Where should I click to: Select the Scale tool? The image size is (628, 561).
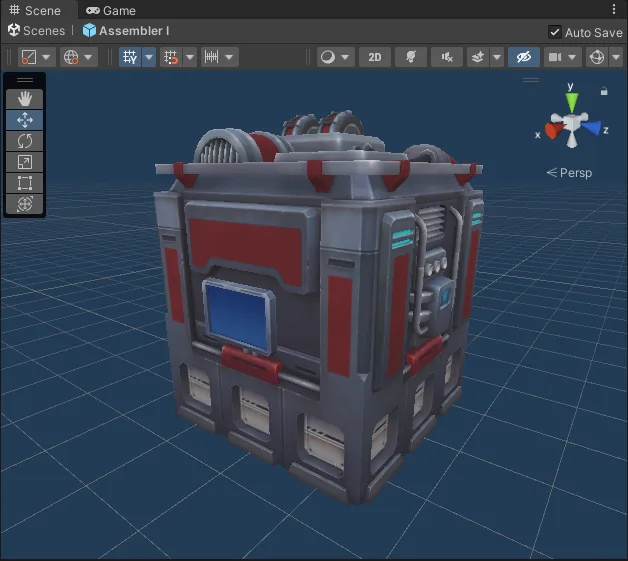(x=24, y=162)
